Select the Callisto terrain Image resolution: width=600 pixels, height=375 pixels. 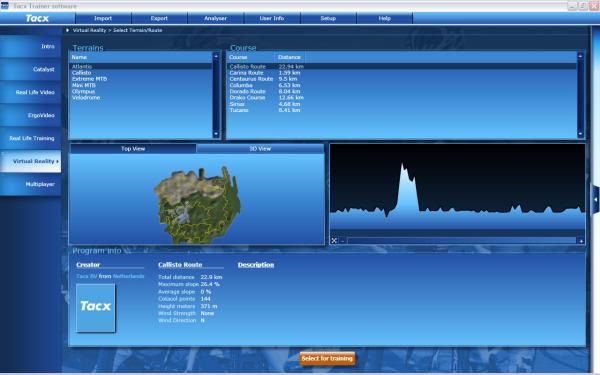click(82, 73)
